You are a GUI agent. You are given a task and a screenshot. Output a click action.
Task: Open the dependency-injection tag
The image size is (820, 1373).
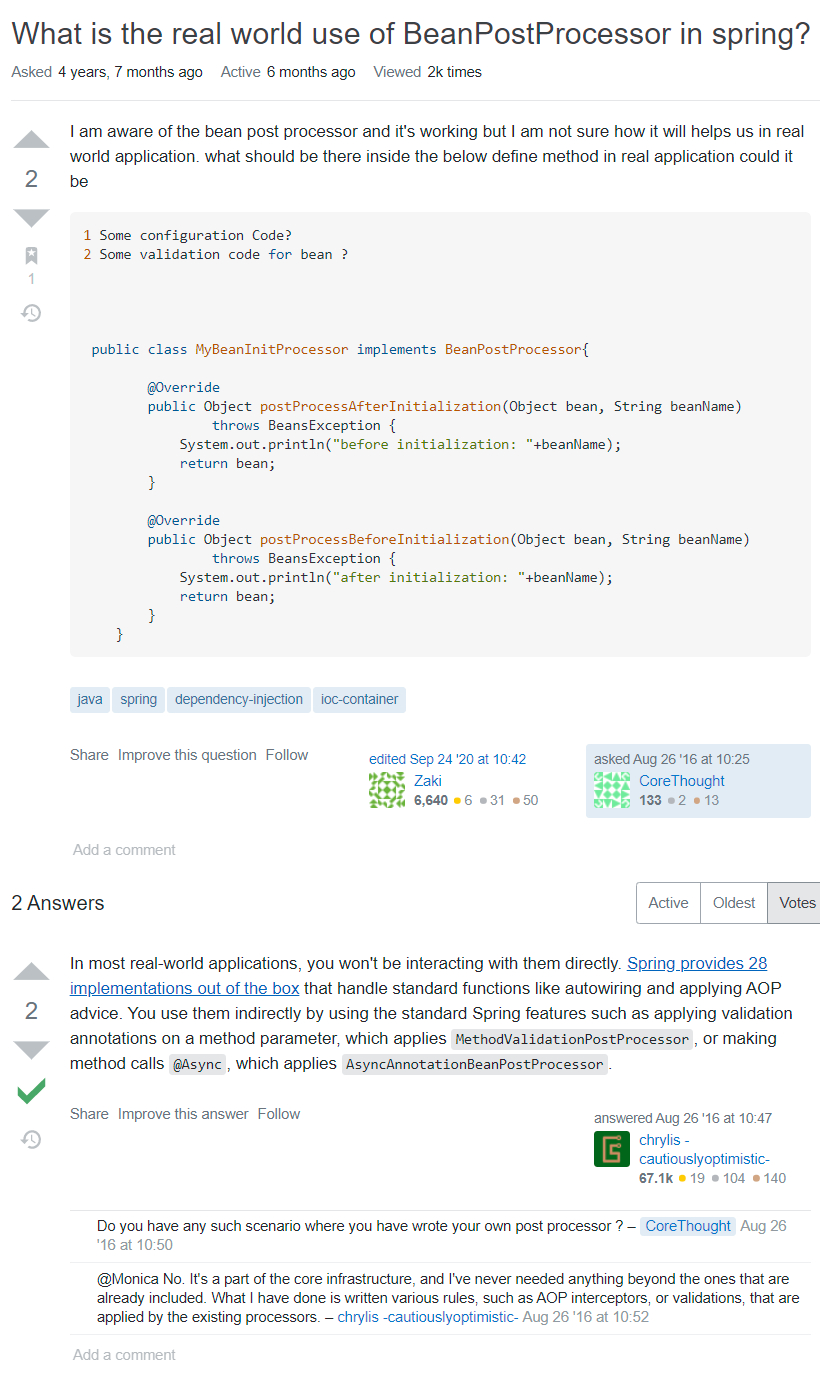[x=238, y=699]
